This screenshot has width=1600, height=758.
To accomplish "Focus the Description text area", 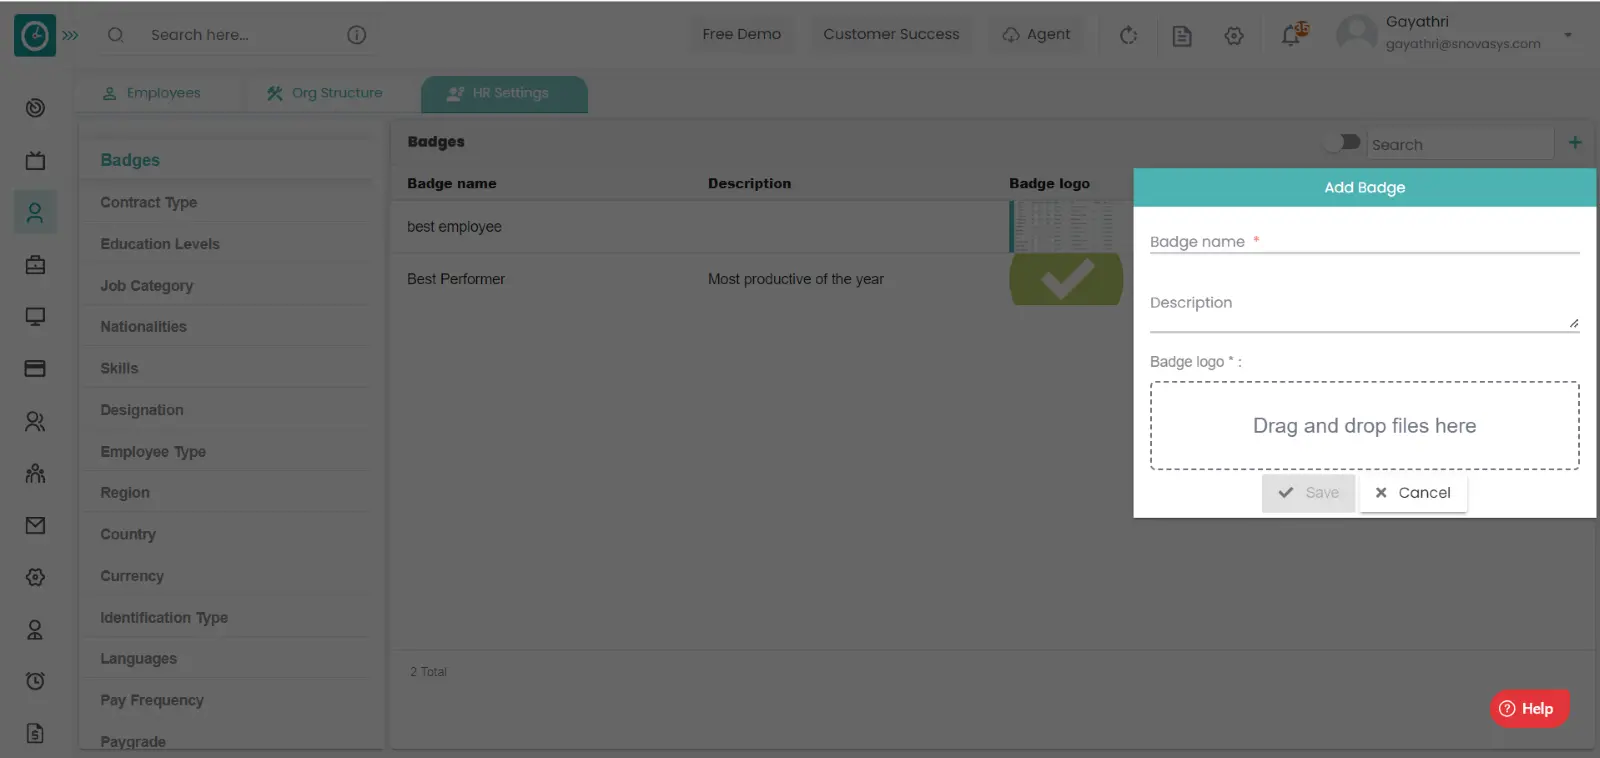I will coord(1364,309).
